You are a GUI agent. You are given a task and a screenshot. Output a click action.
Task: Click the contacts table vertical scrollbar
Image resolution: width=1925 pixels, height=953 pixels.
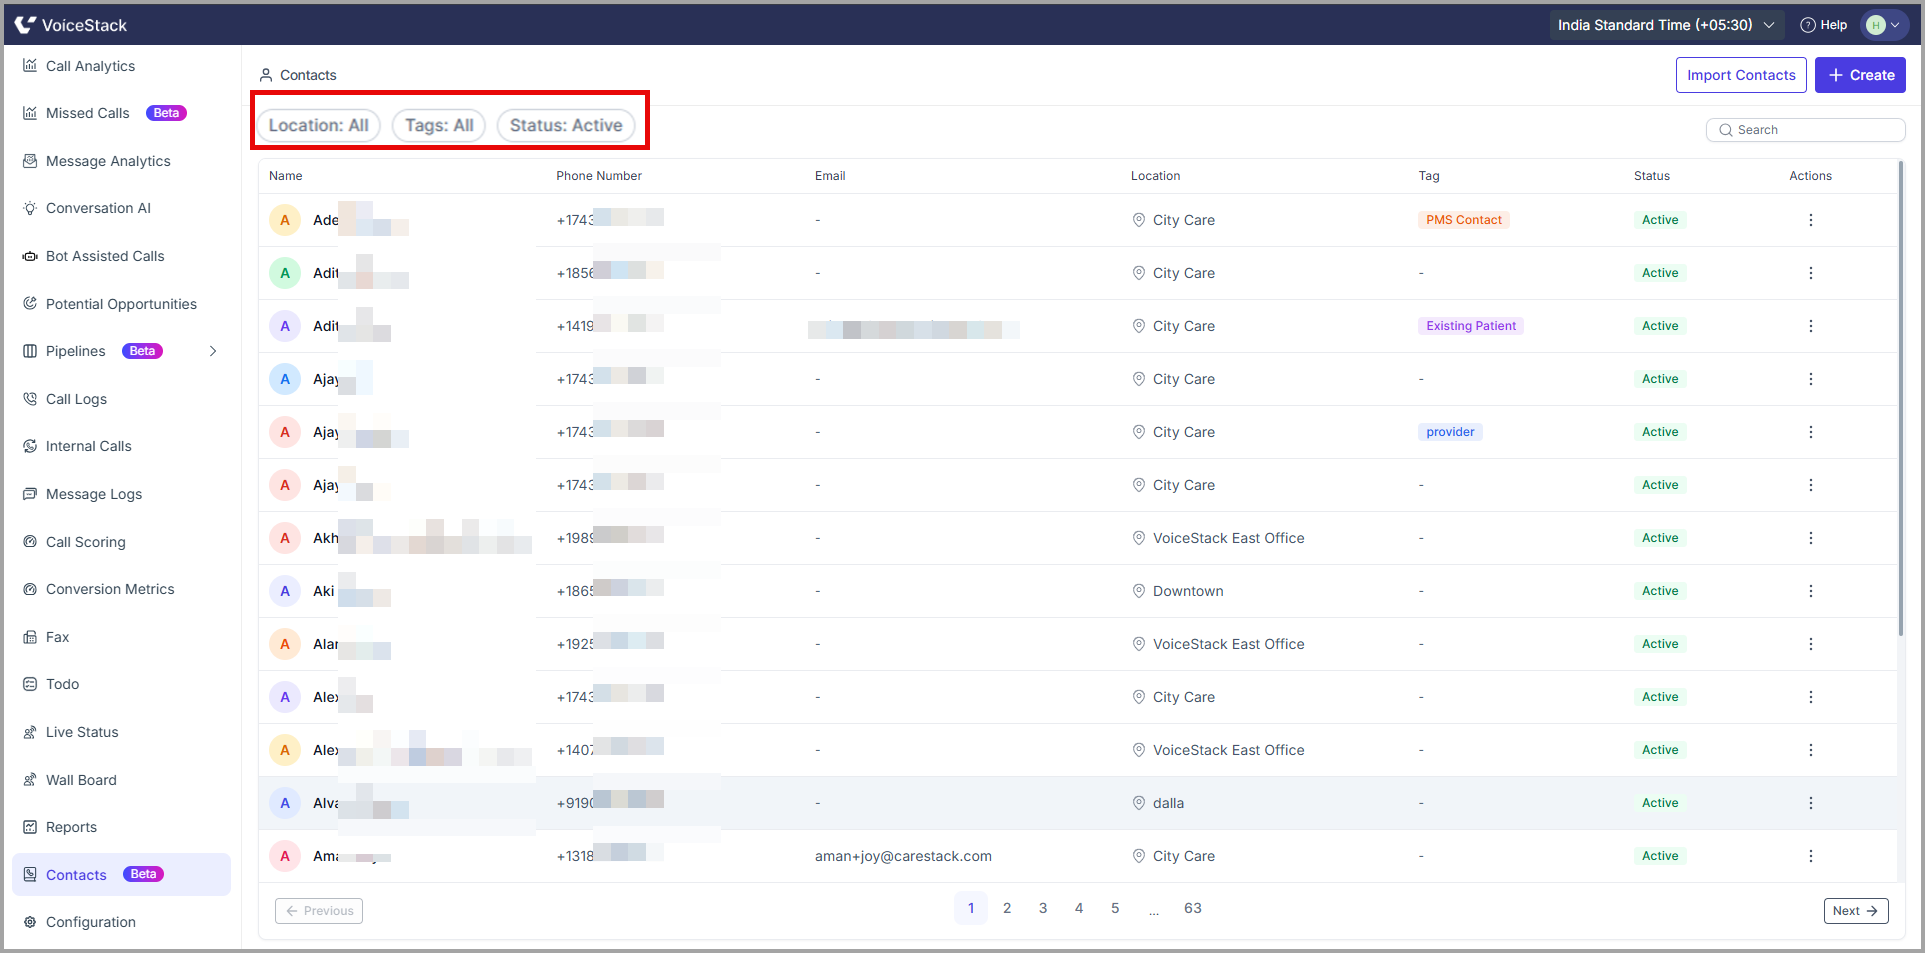click(1901, 398)
